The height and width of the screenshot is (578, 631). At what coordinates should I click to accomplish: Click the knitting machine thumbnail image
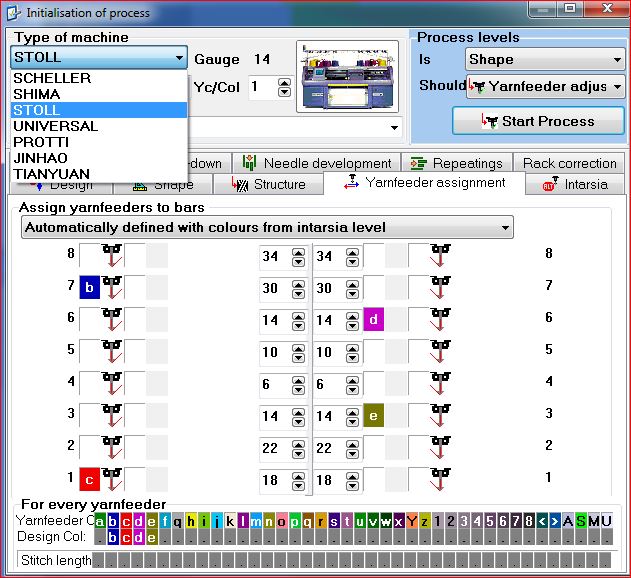(x=348, y=76)
